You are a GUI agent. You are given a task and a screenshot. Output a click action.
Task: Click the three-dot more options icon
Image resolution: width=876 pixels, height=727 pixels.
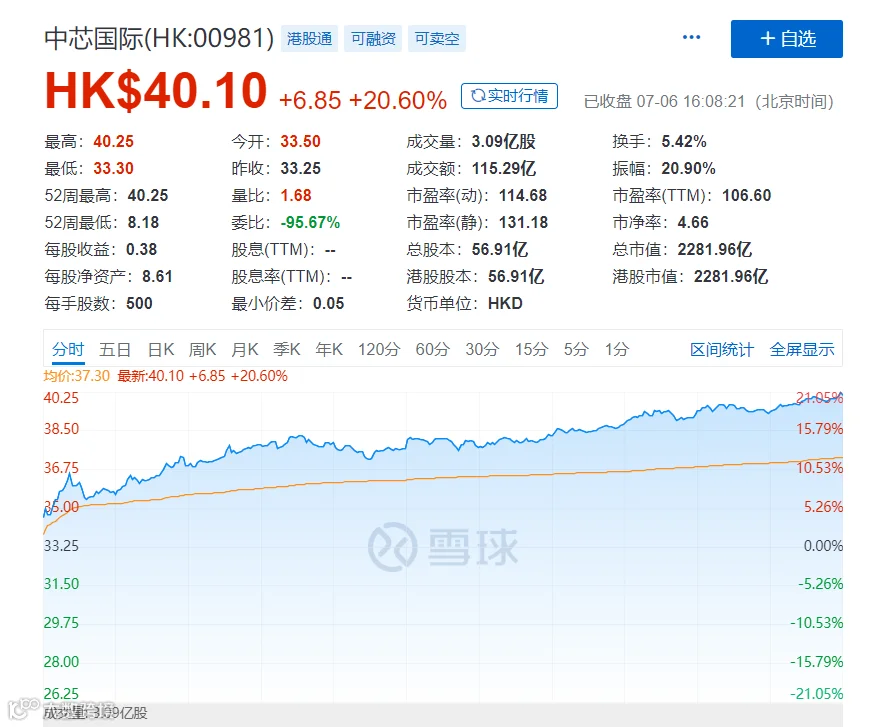[x=691, y=37]
